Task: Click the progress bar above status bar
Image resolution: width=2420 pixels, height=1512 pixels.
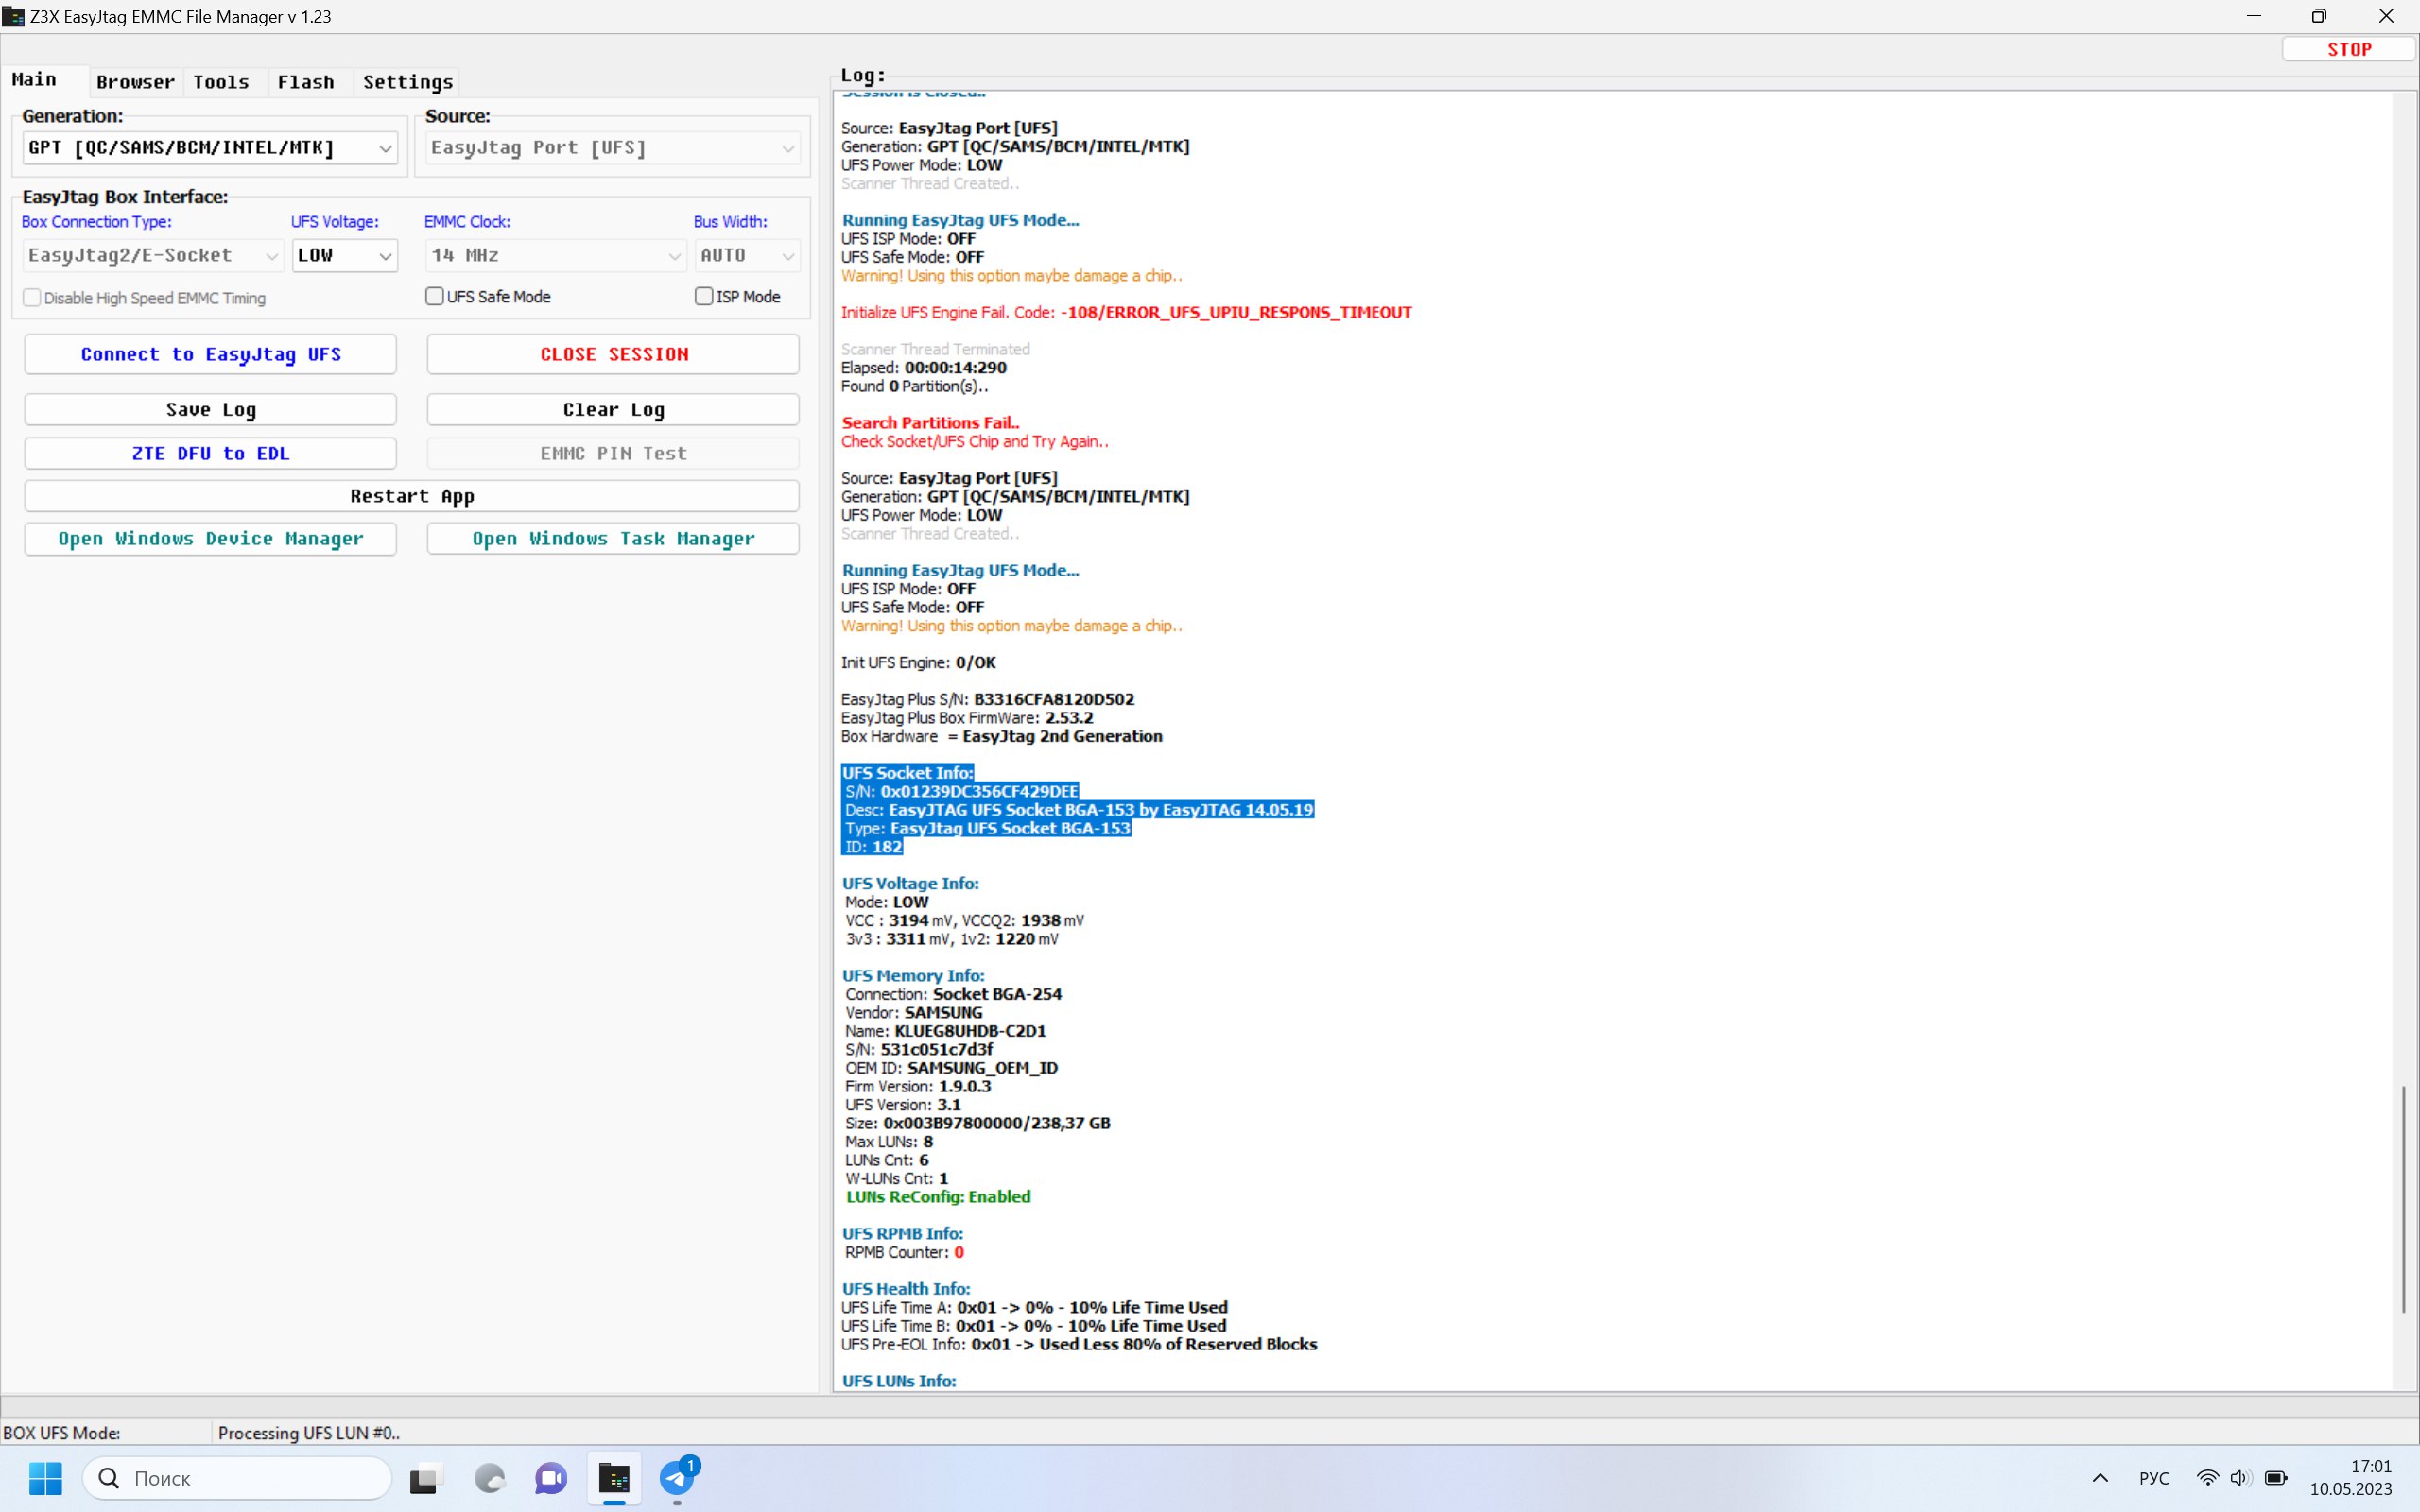Action: [1210, 1405]
